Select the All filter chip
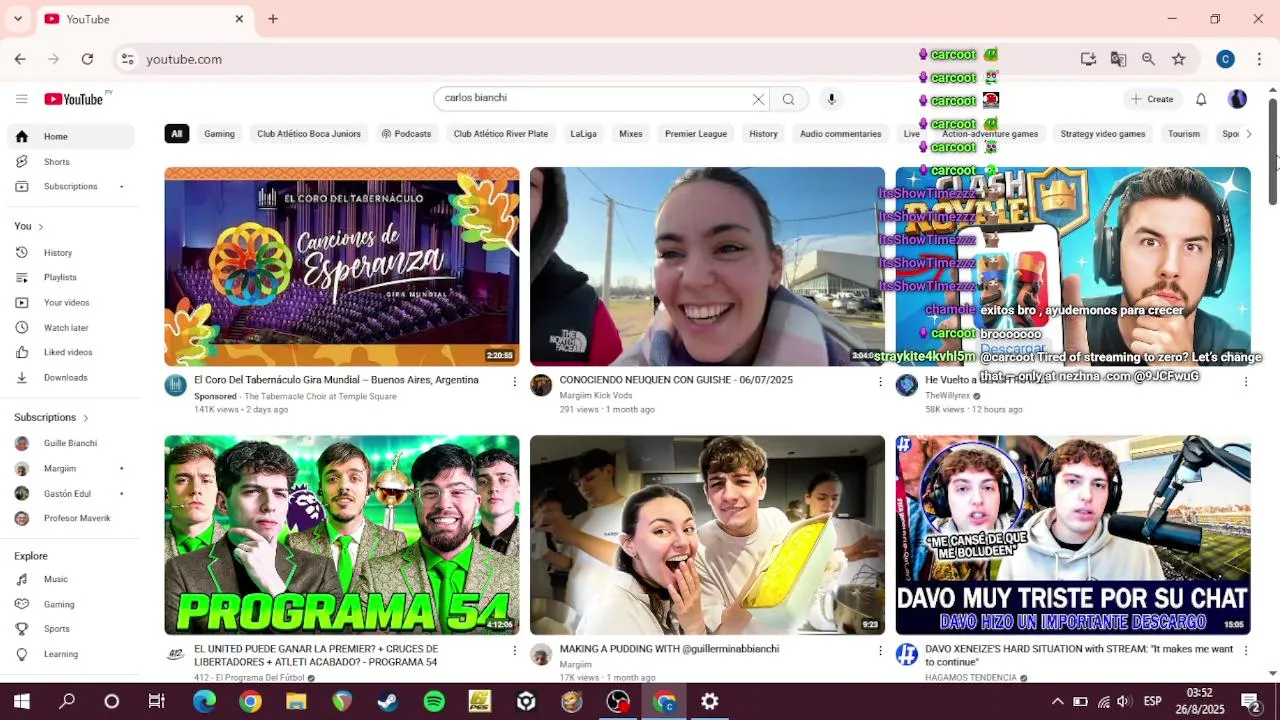This screenshot has width=1280, height=720. [176, 134]
